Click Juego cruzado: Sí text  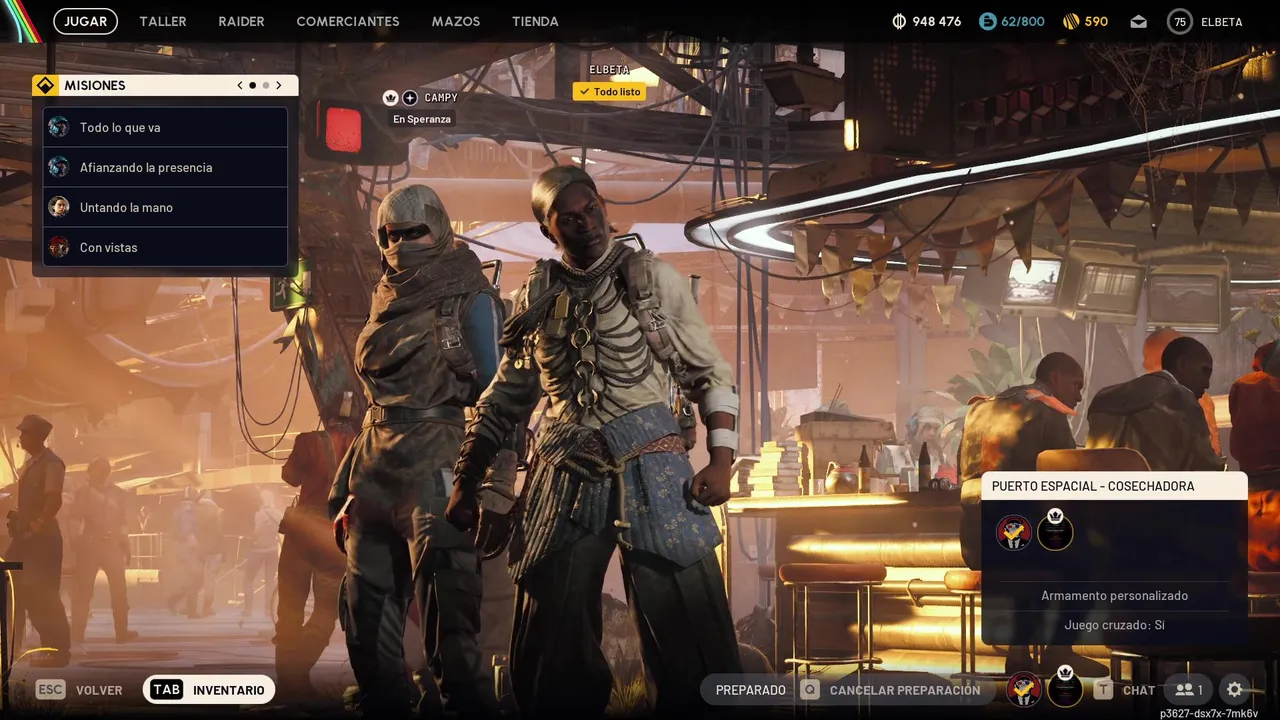point(1114,625)
